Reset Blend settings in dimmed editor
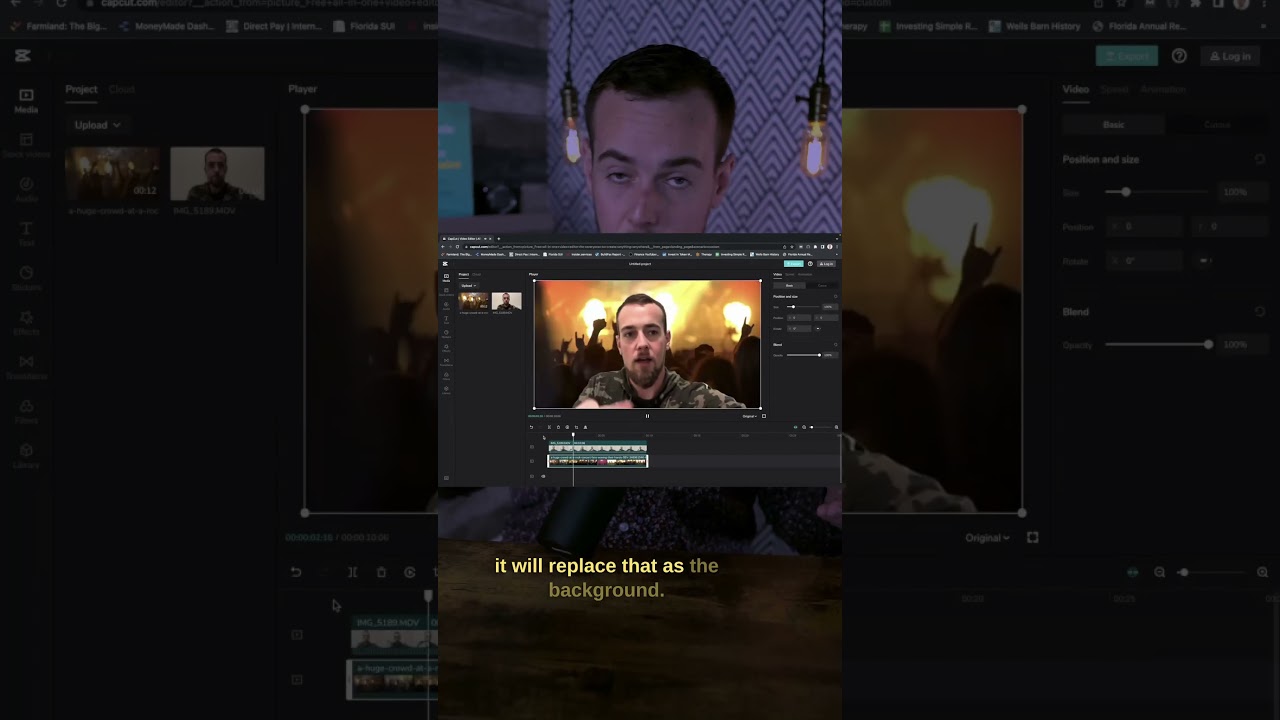Viewport: 1280px width, 720px height. [x=1260, y=312]
